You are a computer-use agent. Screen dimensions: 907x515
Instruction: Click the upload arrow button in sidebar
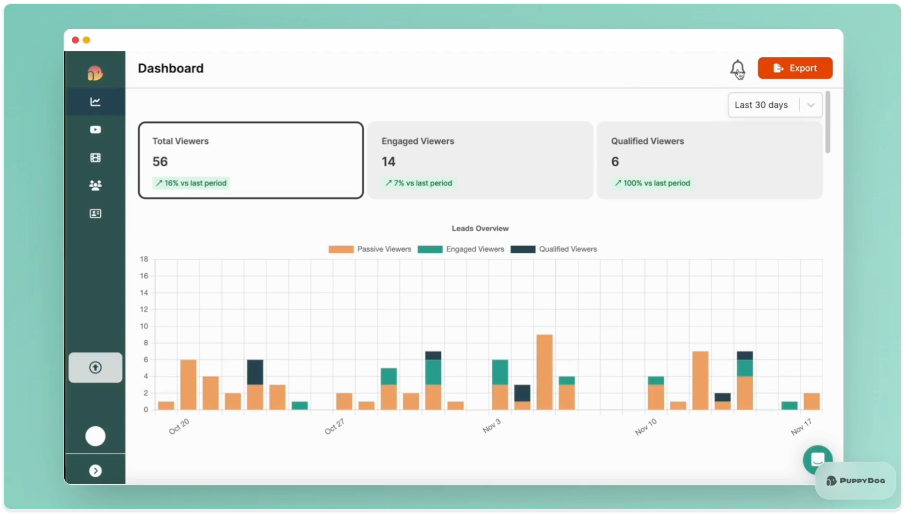tap(95, 367)
